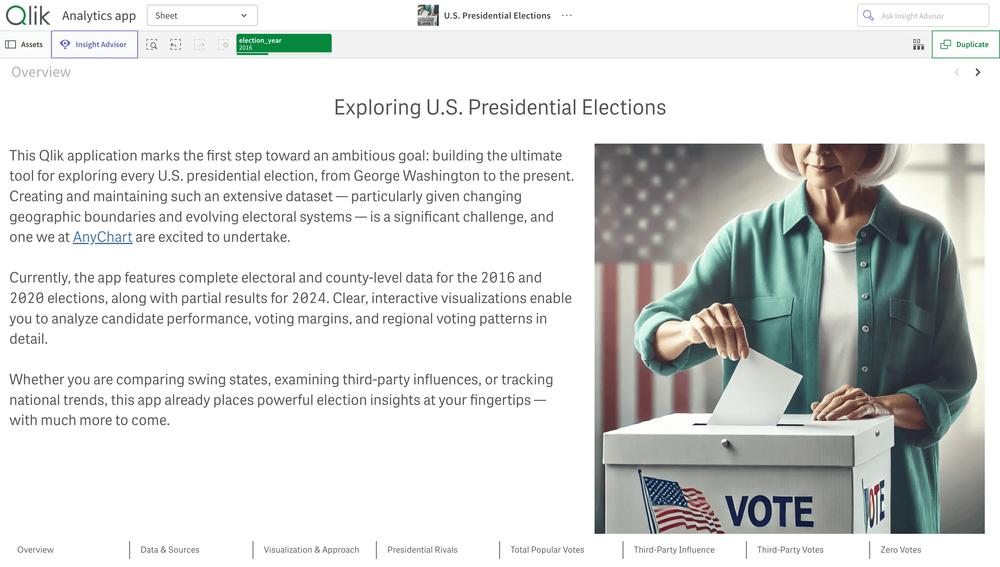
Task: Switch to the Presidential Rivals tab
Action: tap(422, 550)
